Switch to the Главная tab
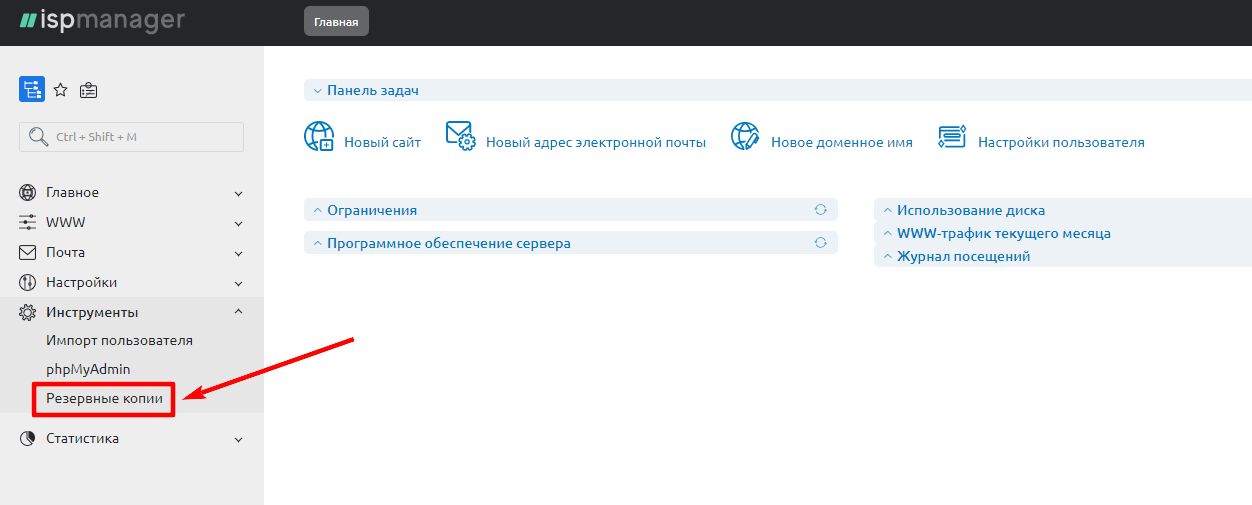 (x=336, y=22)
